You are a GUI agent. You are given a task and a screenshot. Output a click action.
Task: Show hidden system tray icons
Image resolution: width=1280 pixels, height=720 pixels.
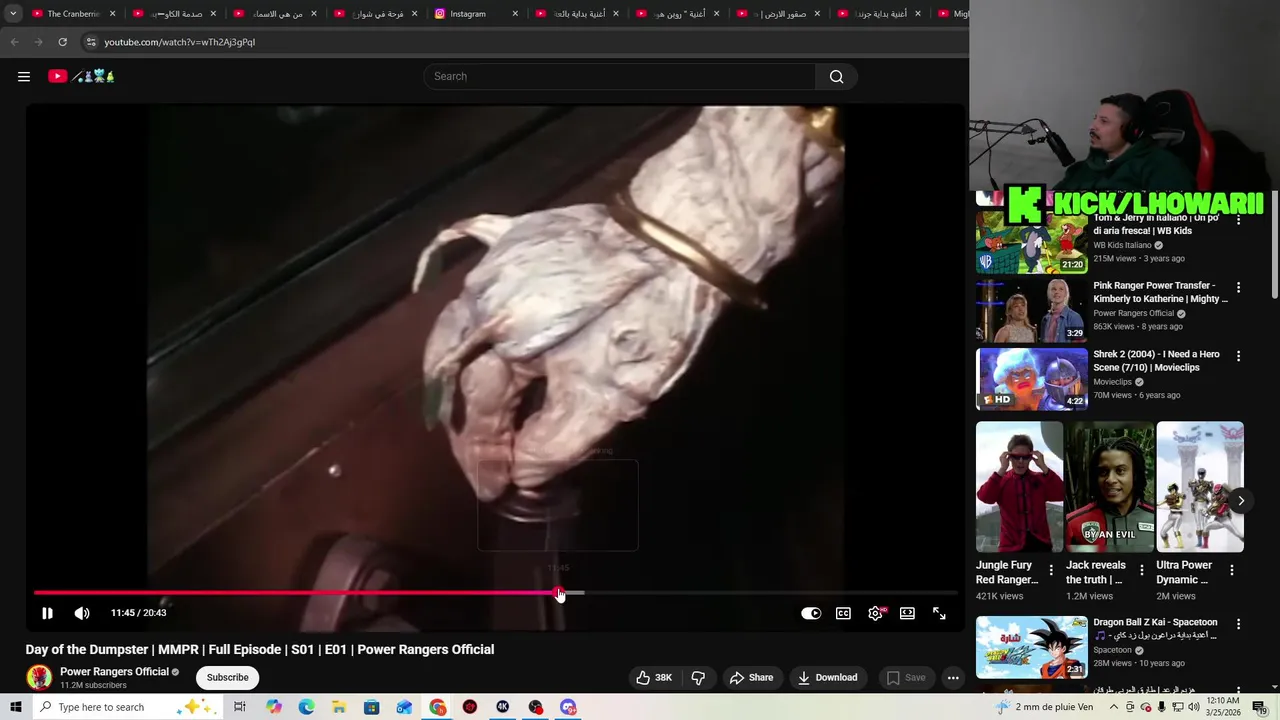(1114, 707)
